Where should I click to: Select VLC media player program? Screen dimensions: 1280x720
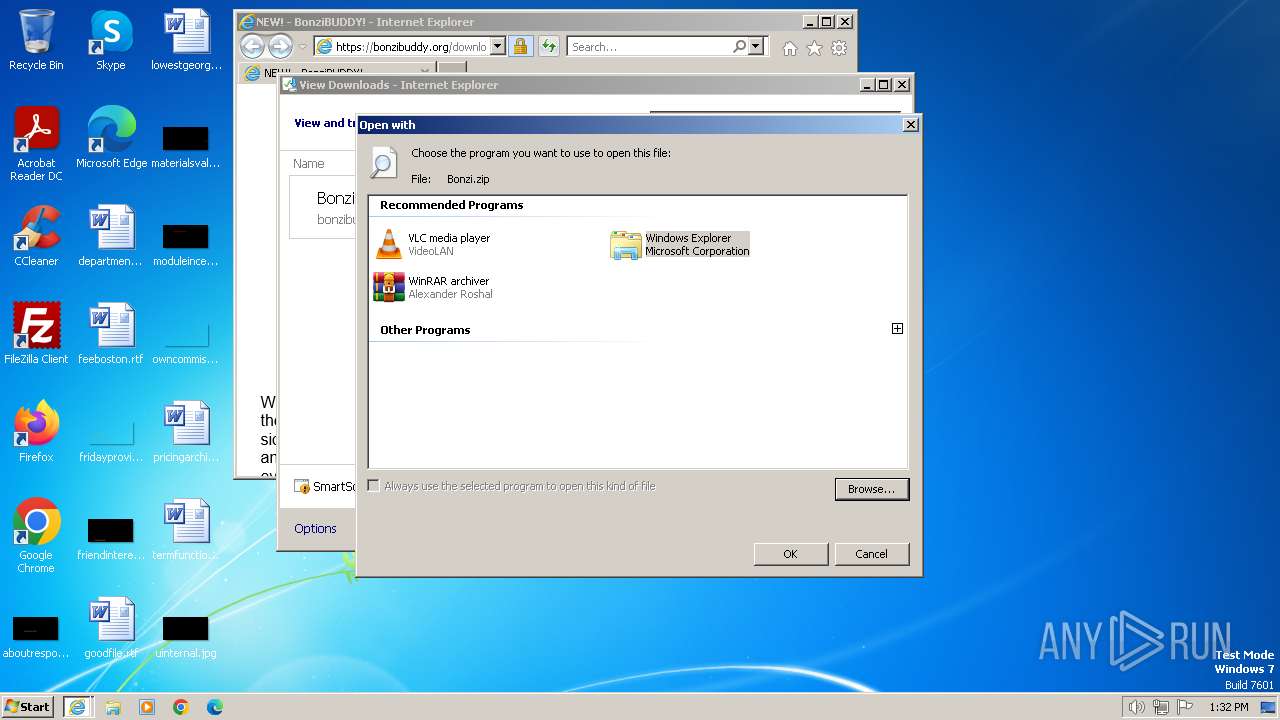[433, 245]
